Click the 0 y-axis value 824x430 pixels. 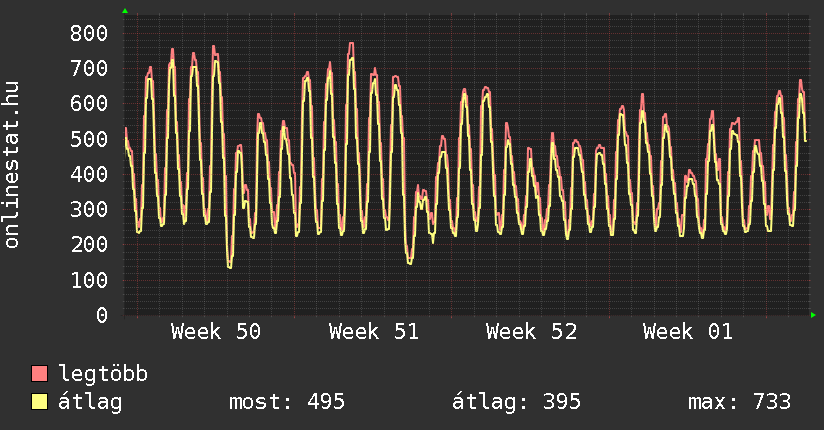(101, 315)
